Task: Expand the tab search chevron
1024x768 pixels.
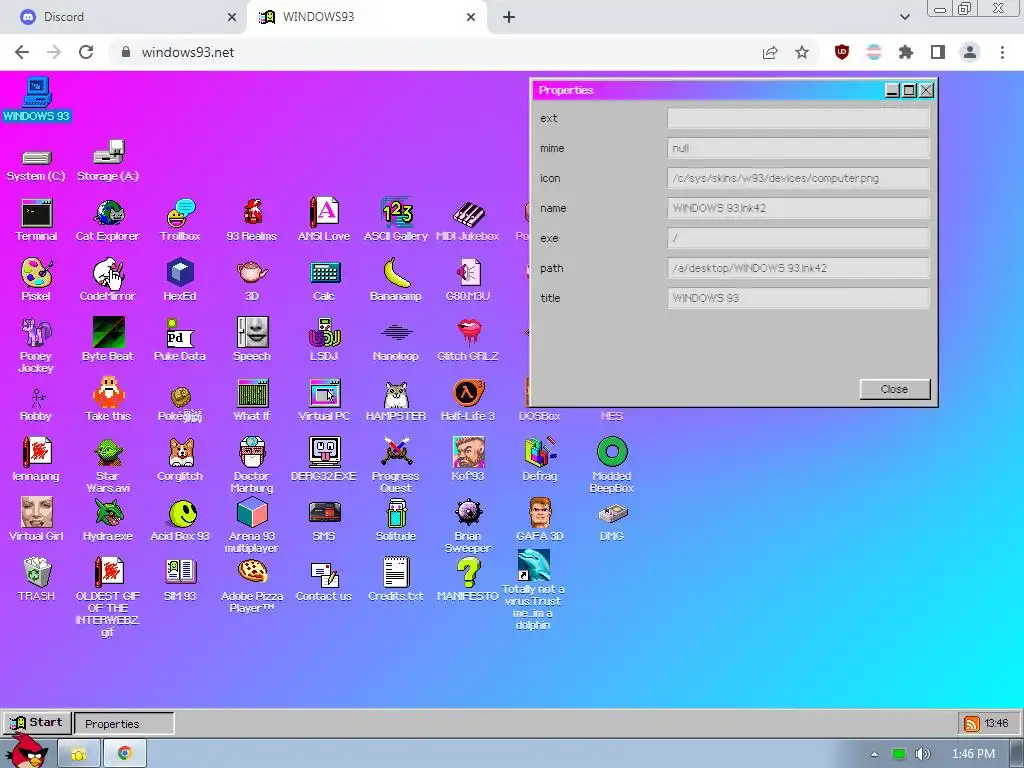Action: point(904,17)
